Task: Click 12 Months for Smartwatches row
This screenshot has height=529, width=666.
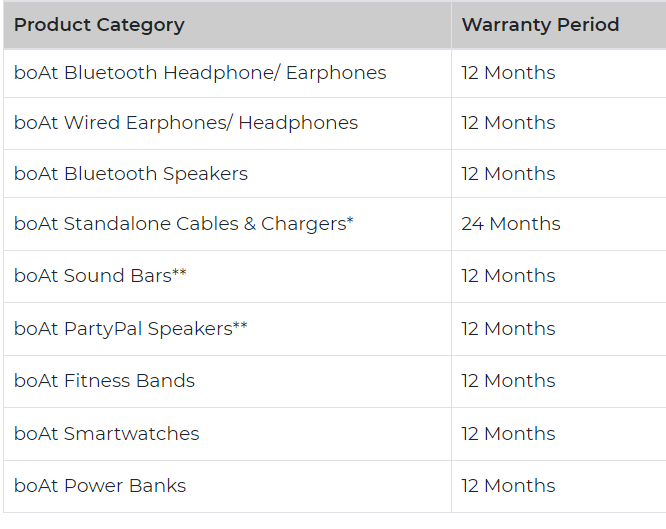Action: coord(508,434)
